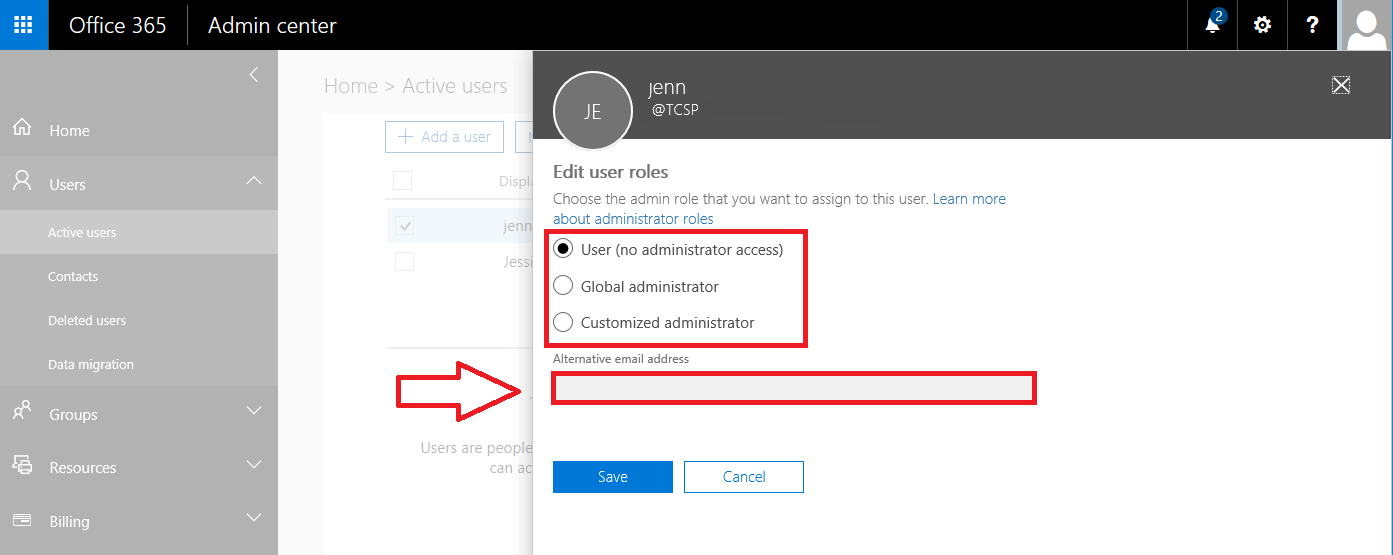
Task: Collapse the Users section chevron
Action: (x=254, y=181)
